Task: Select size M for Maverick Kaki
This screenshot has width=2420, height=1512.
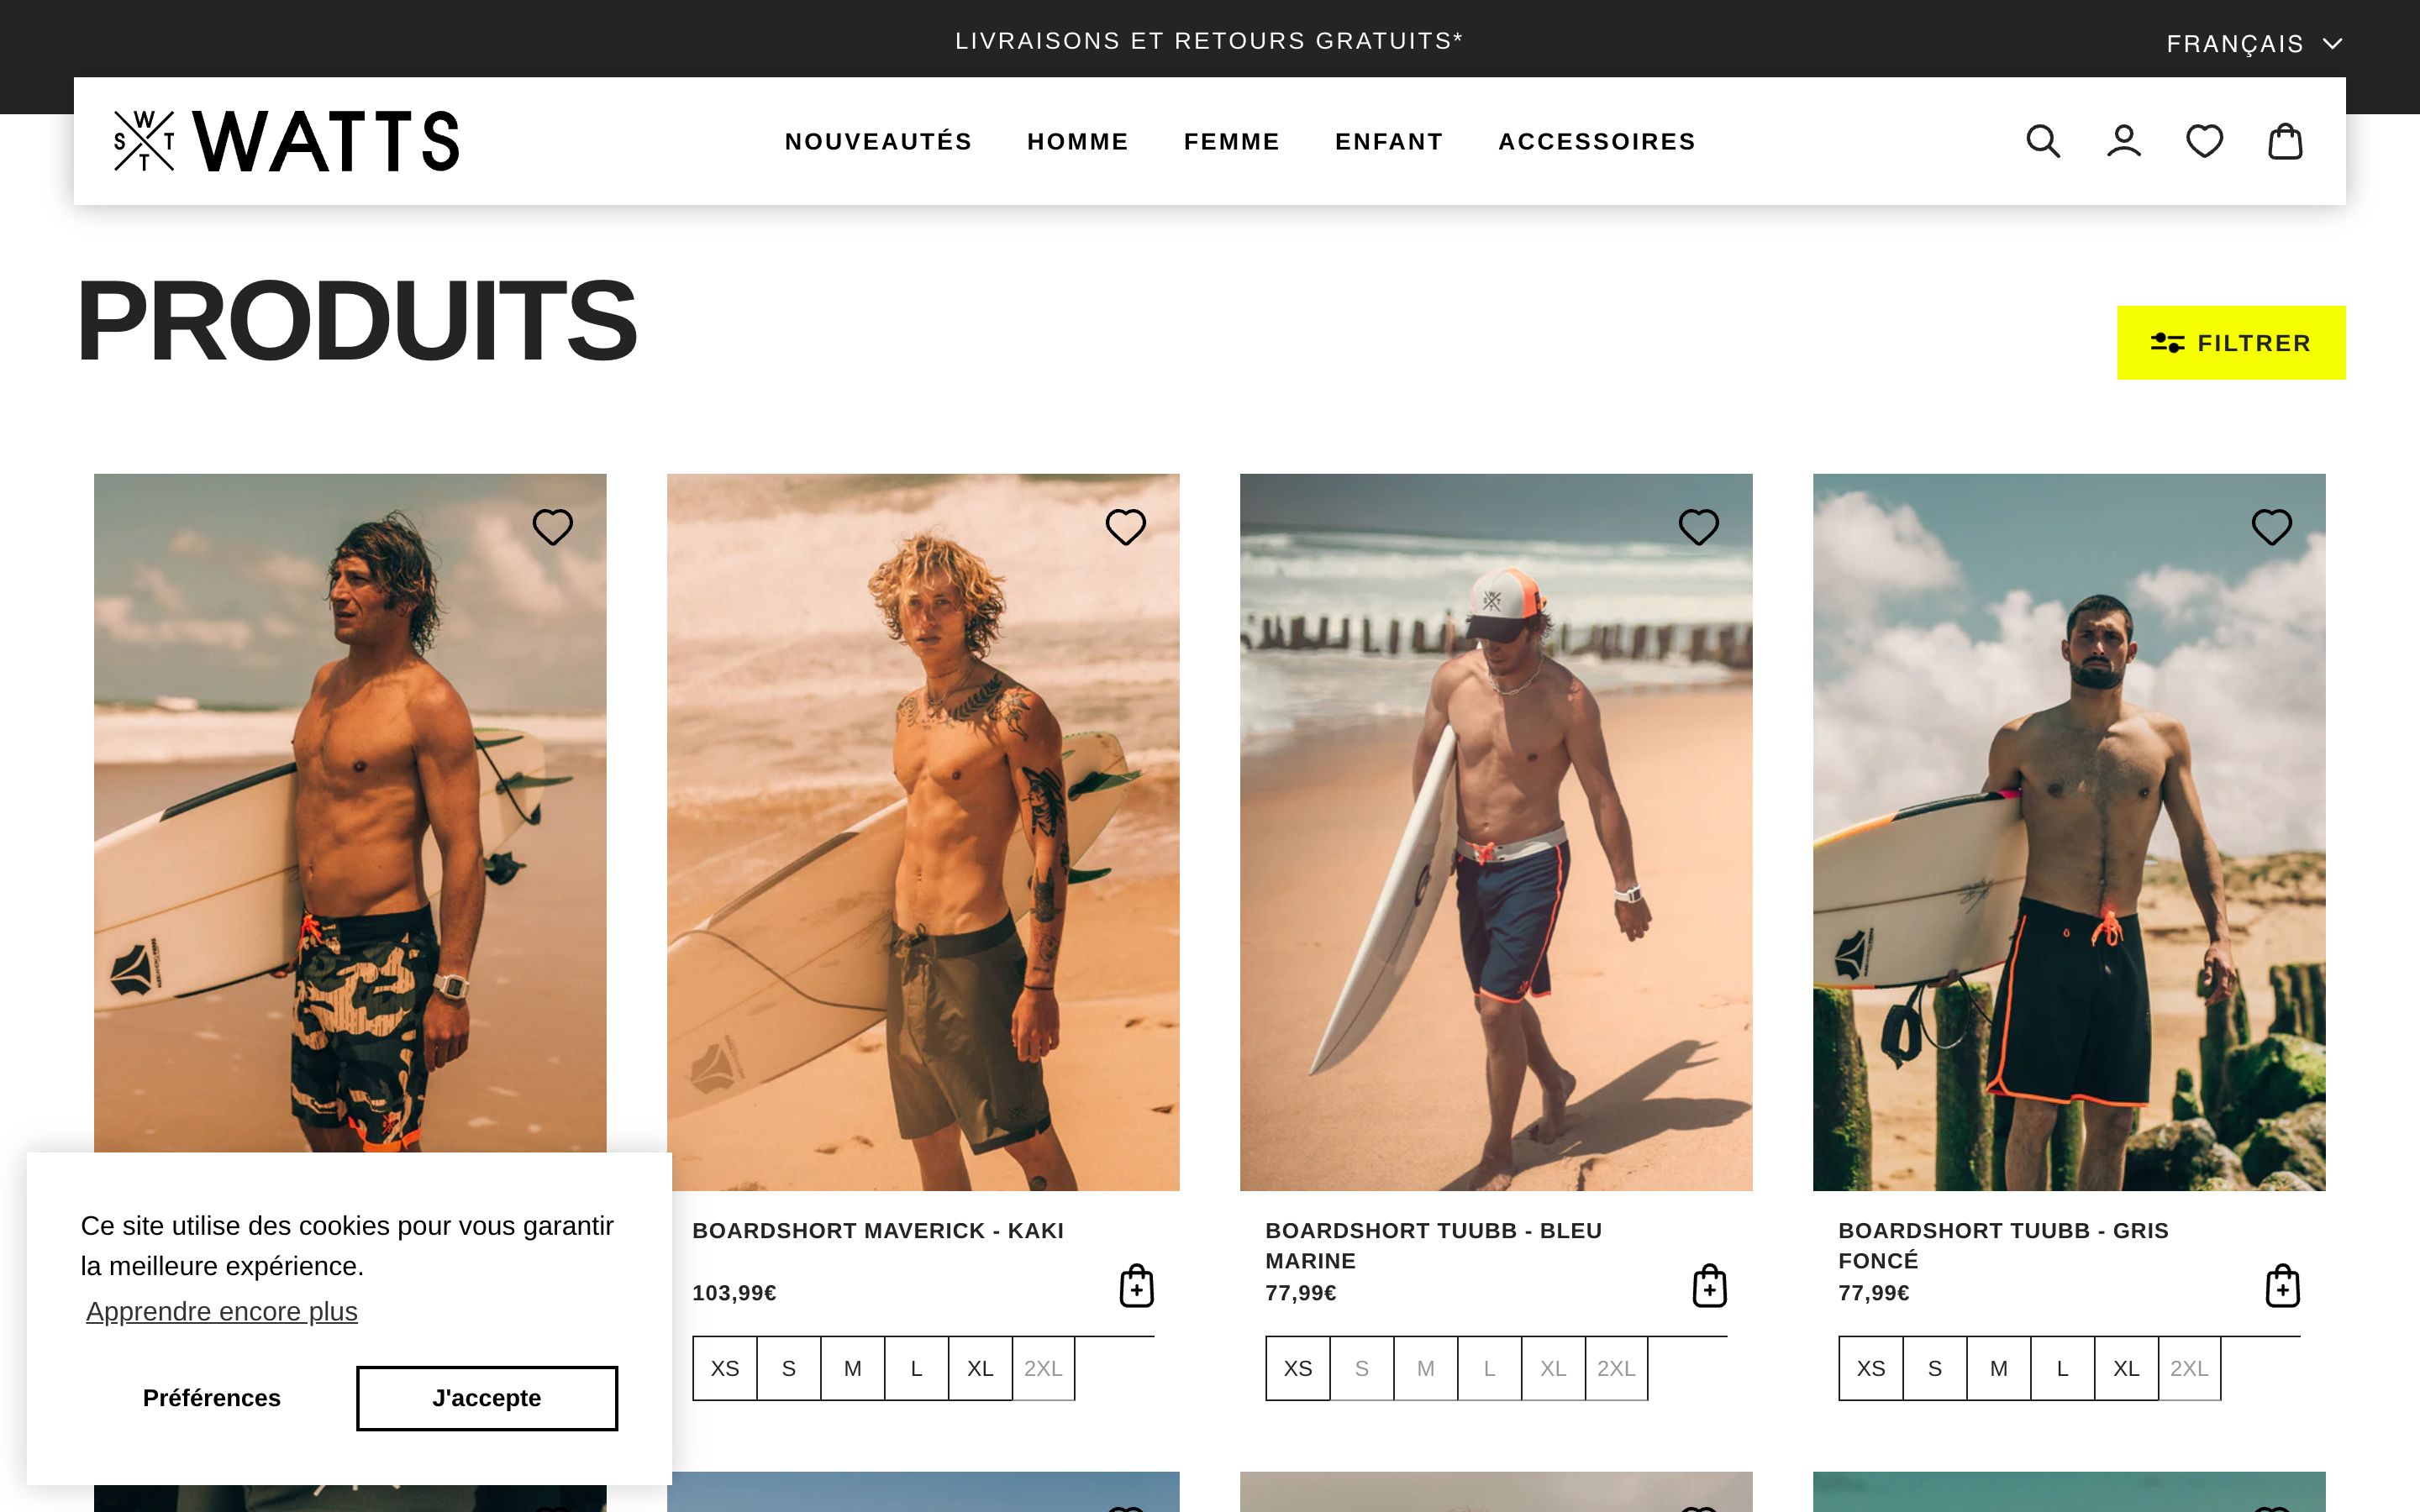Action: pos(852,1368)
